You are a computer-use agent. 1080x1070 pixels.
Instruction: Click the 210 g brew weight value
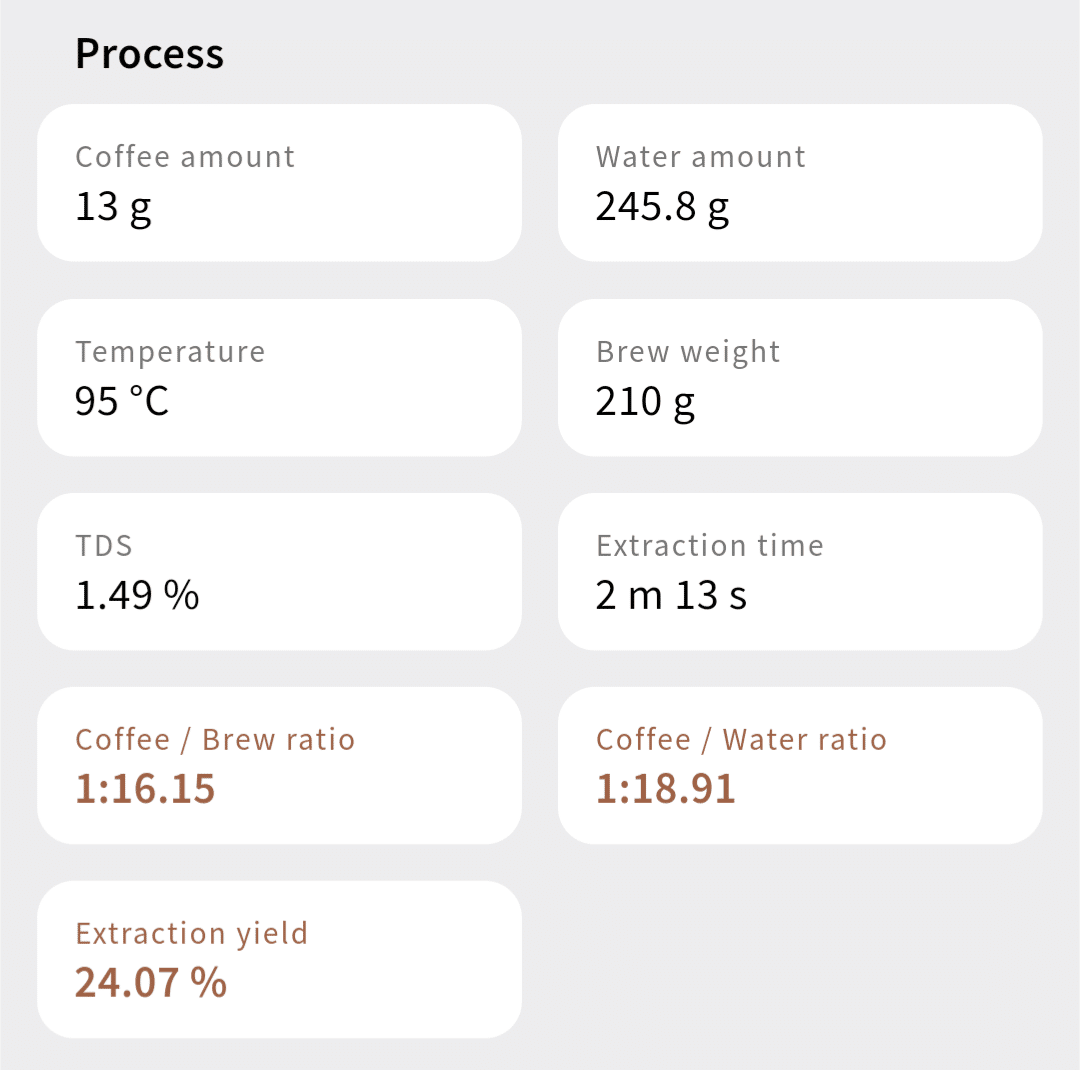coord(645,402)
